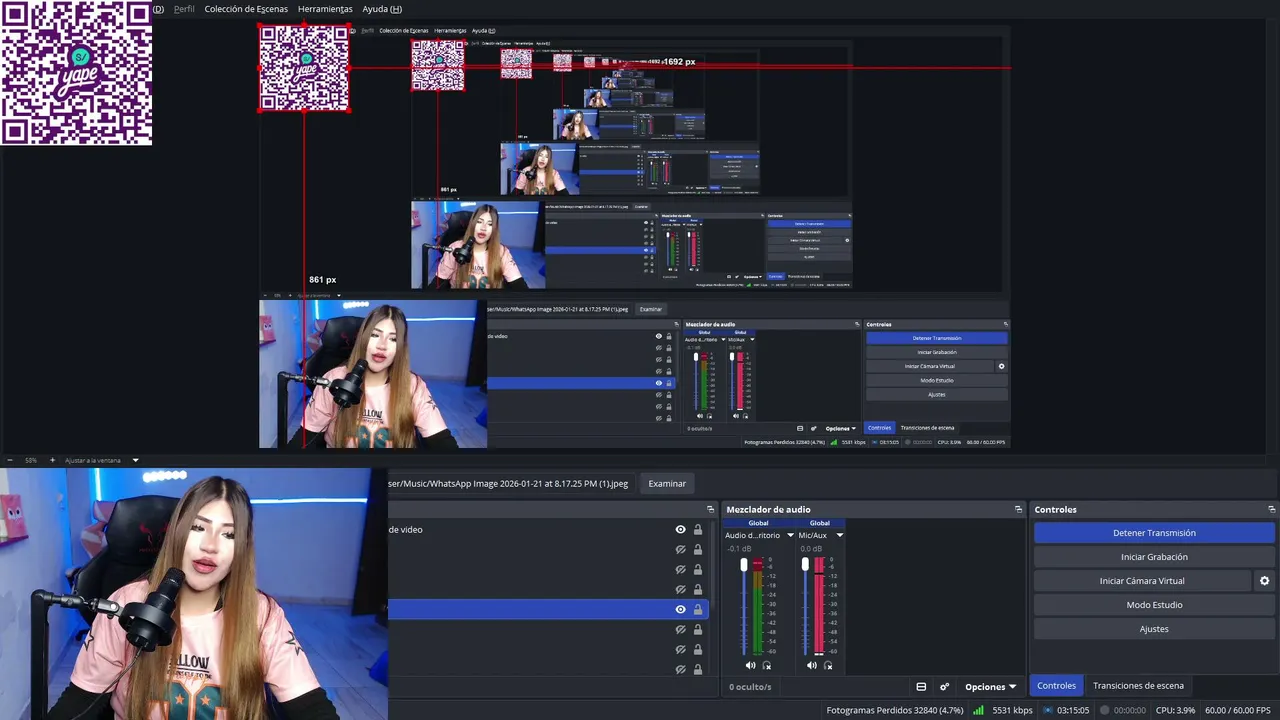Click the 60.00 / 60.00 FPS readout
The width and height of the screenshot is (1280, 720).
click(1238, 710)
